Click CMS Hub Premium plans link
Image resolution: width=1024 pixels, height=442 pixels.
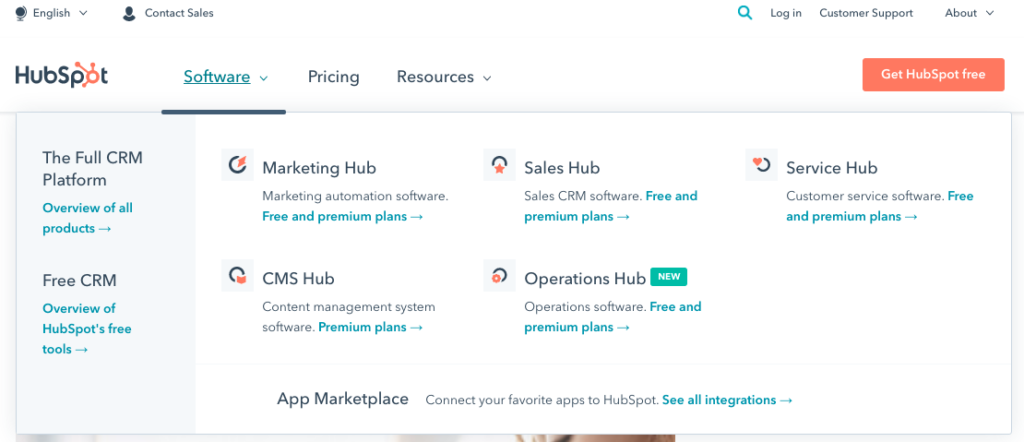[x=370, y=327]
